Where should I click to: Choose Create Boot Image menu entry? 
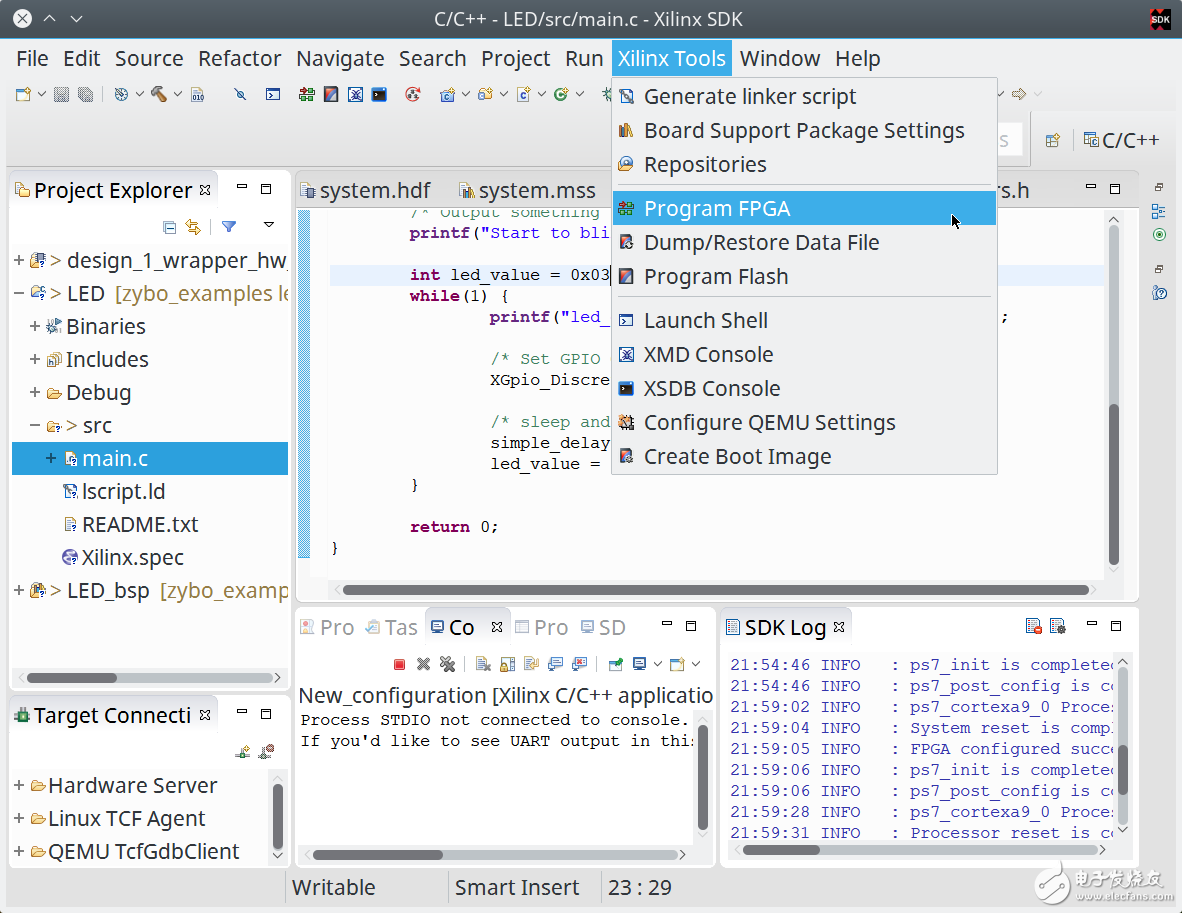pos(737,456)
